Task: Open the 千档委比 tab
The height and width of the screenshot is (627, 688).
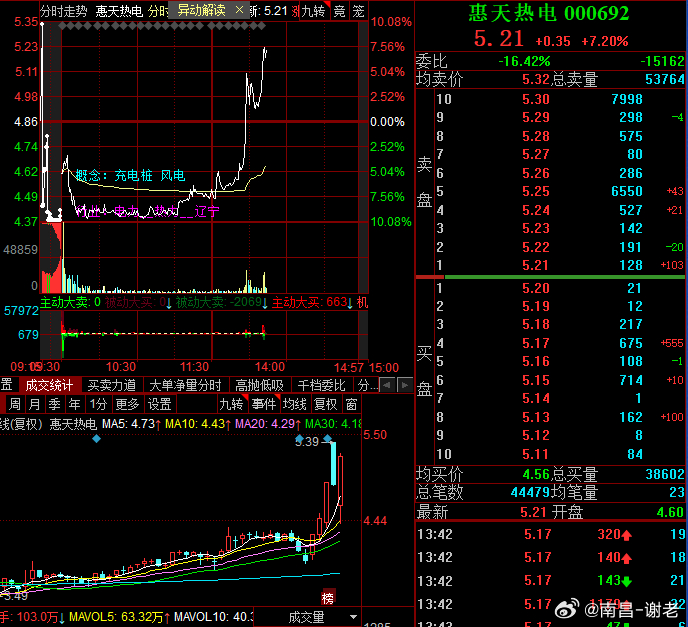Action: tap(321, 385)
